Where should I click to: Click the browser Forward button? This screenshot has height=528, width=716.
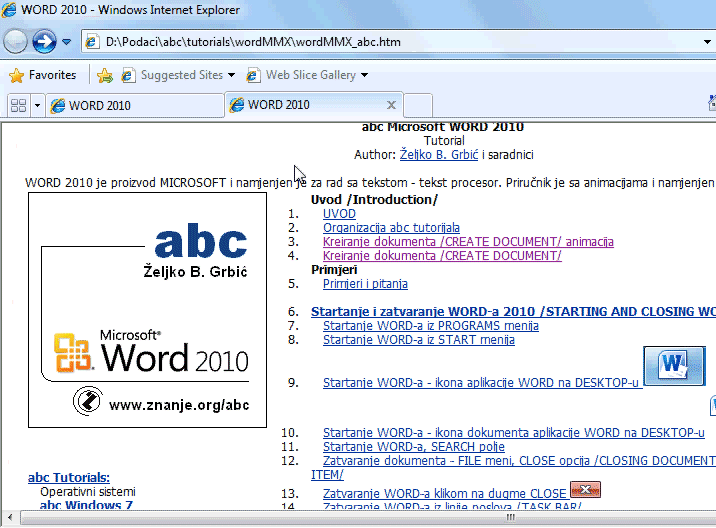44,41
